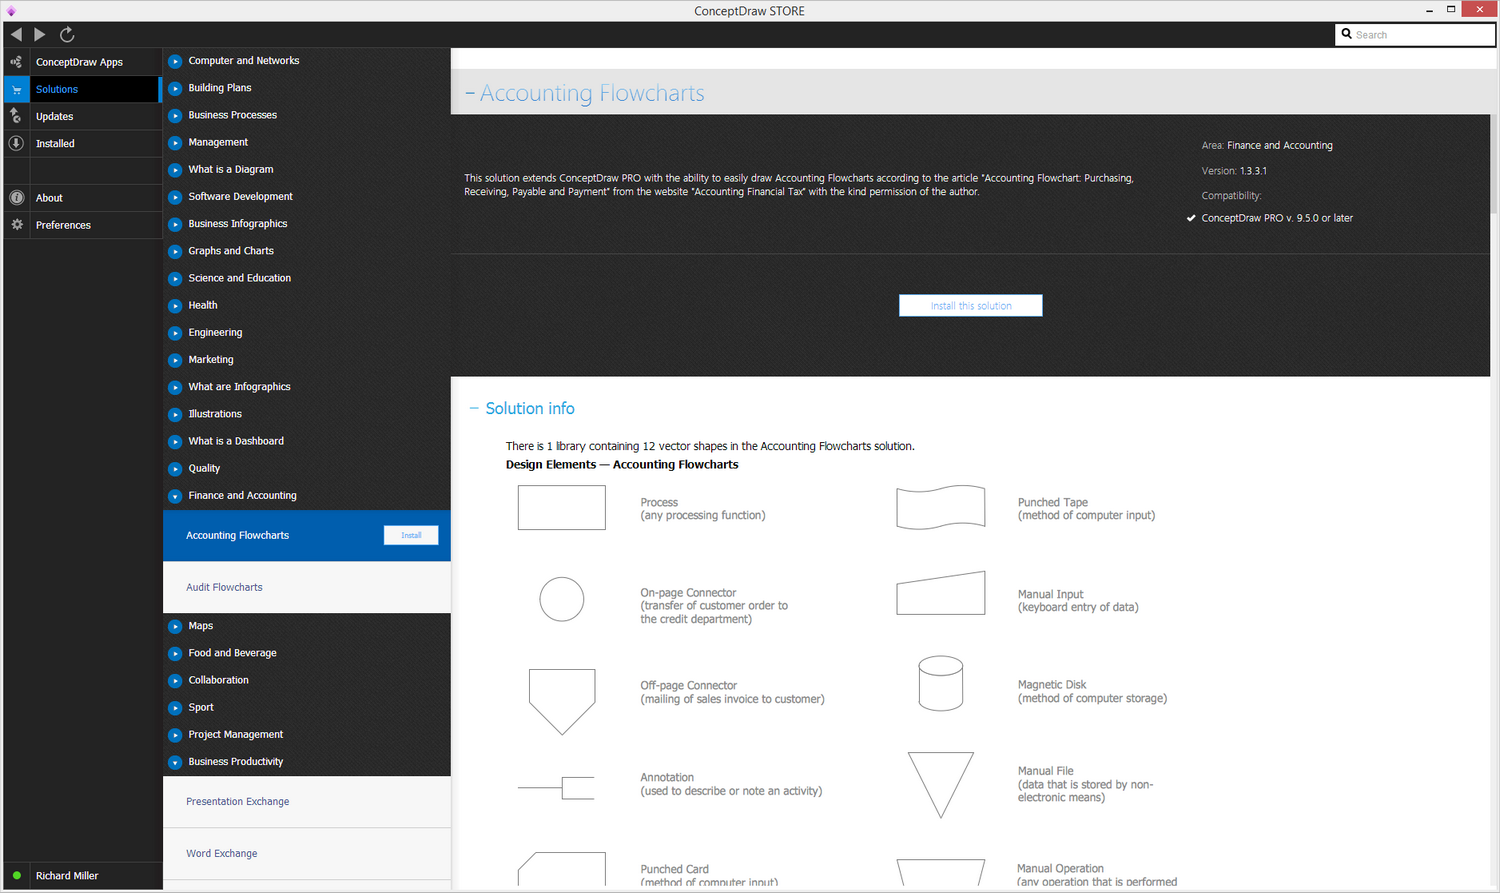The width and height of the screenshot is (1500, 893).
Task: Collapse the Finance and Accounting category
Action: pyautogui.click(x=175, y=496)
